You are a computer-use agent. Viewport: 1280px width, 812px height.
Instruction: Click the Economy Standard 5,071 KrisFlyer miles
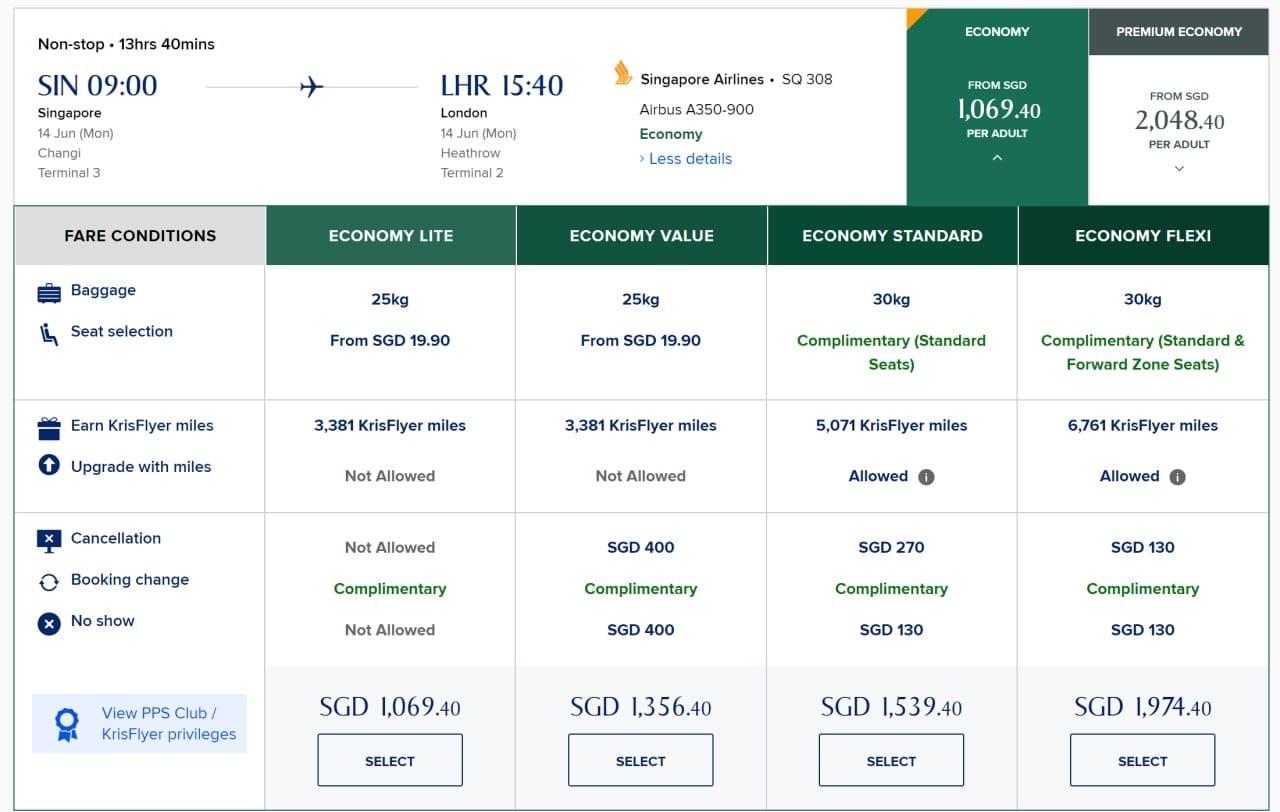click(x=892, y=425)
